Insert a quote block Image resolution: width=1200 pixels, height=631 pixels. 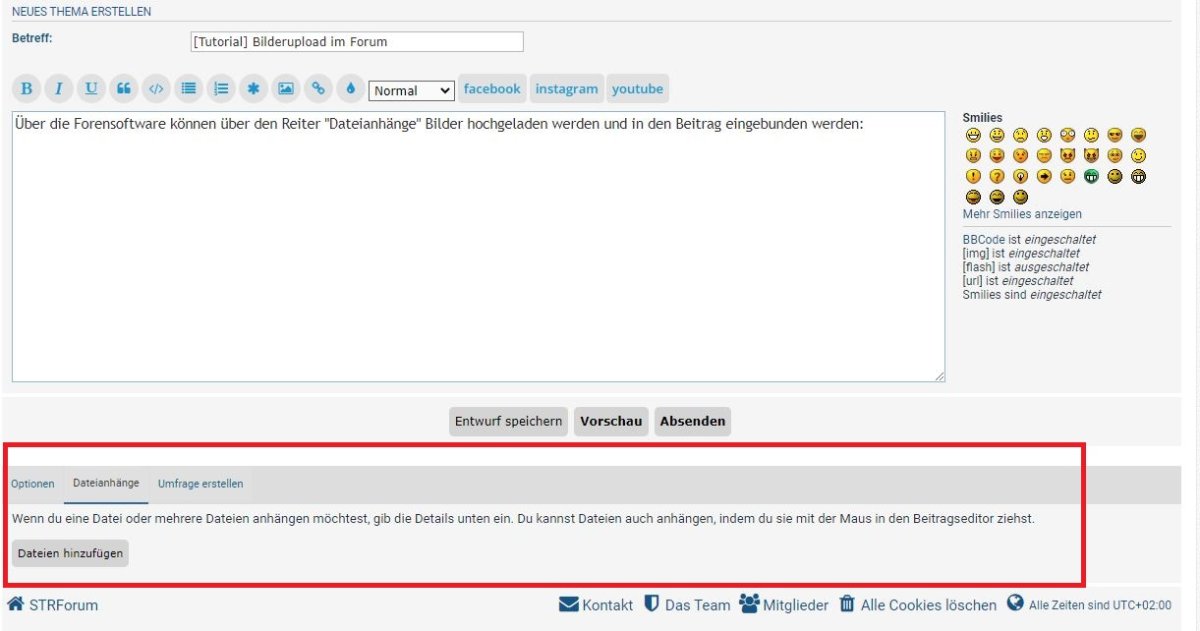tap(123, 89)
